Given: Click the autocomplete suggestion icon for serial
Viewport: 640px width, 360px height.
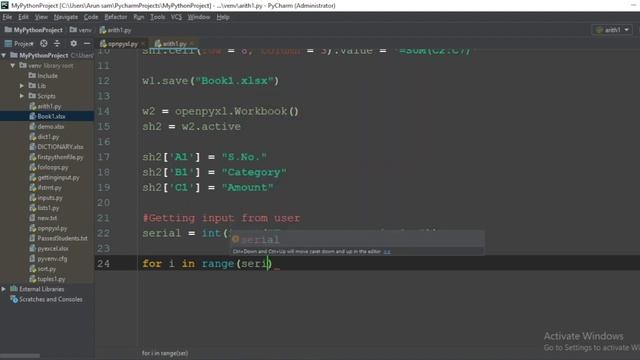Looking at the screenshot, I should tap(236, 239).
